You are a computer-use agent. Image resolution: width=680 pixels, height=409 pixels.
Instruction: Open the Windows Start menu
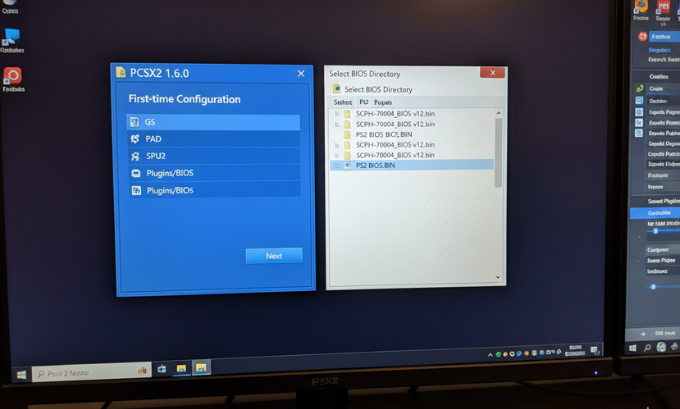[20, 374]
